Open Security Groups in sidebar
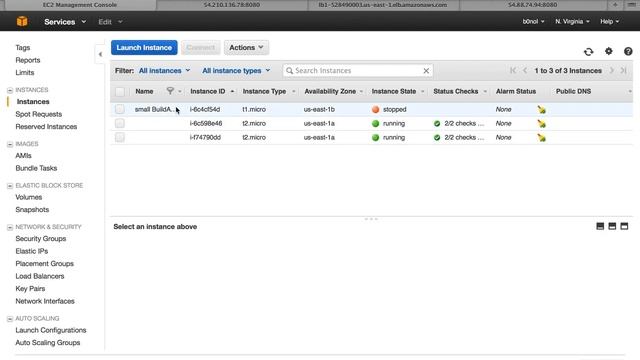 pyautogui.click(x=40, y=239)
